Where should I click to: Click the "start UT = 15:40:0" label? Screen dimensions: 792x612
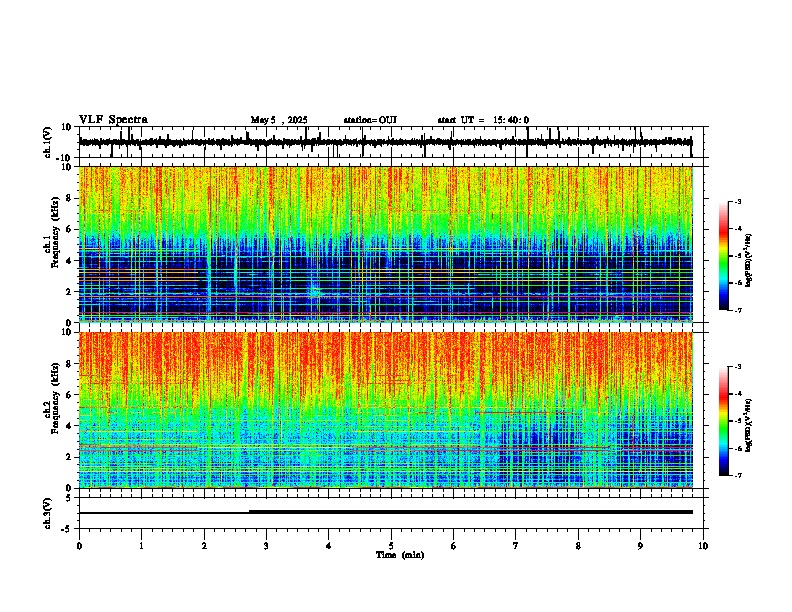click(483, 120)
